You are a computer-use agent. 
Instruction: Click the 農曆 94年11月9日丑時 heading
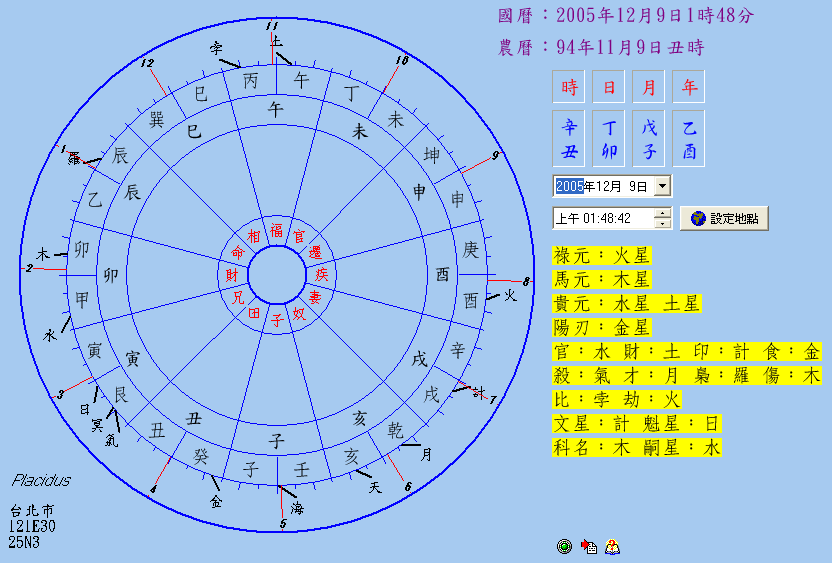pyautogui.click(x=601, y=47)
